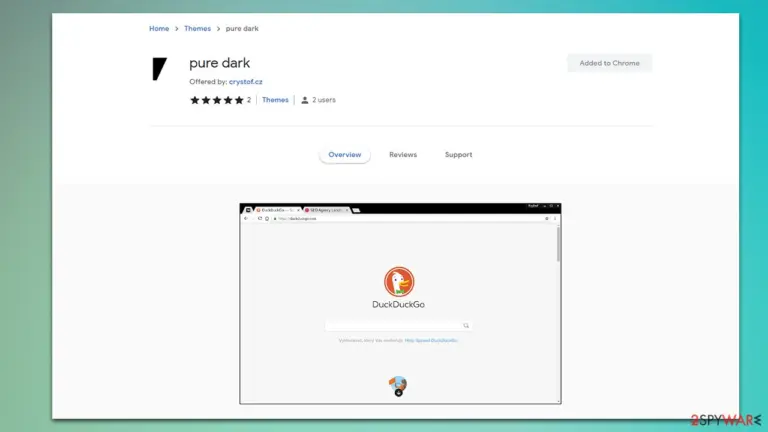This screenshot has height=432, width=768.
Task: Click the 2SPYWARE watermark logo
Action: click(725, 420)
